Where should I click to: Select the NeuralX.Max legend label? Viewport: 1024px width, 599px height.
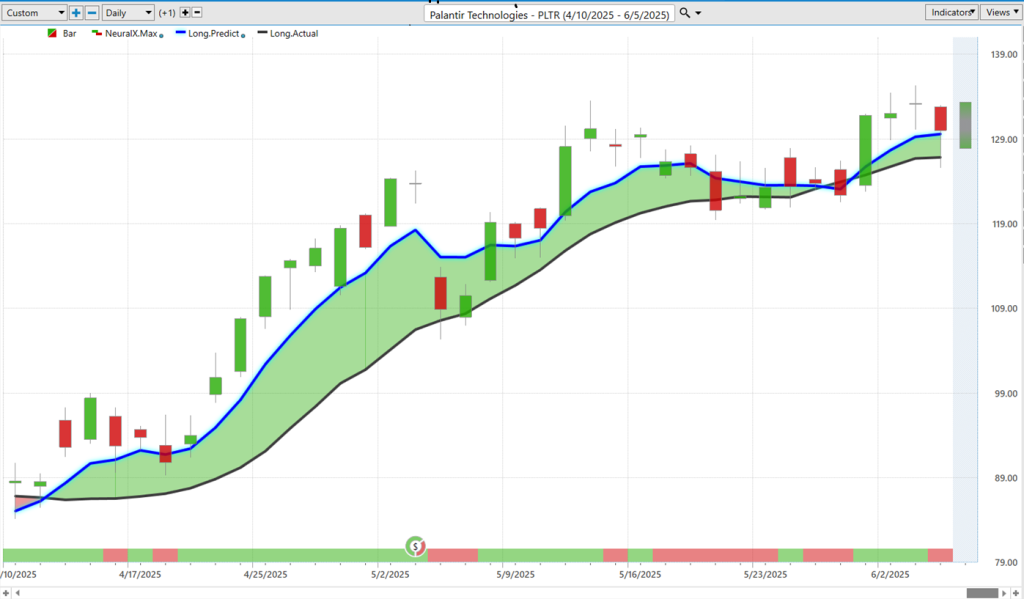click(131, 33)
